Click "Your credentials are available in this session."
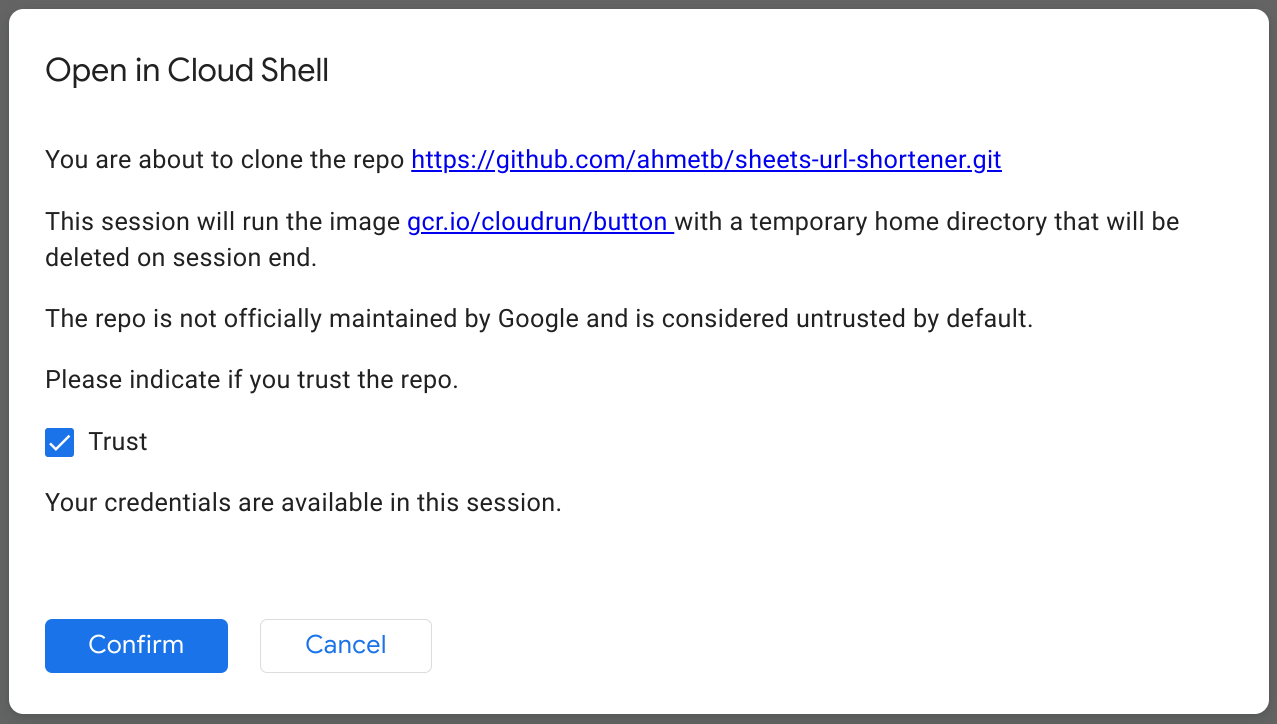 [303, 503]
